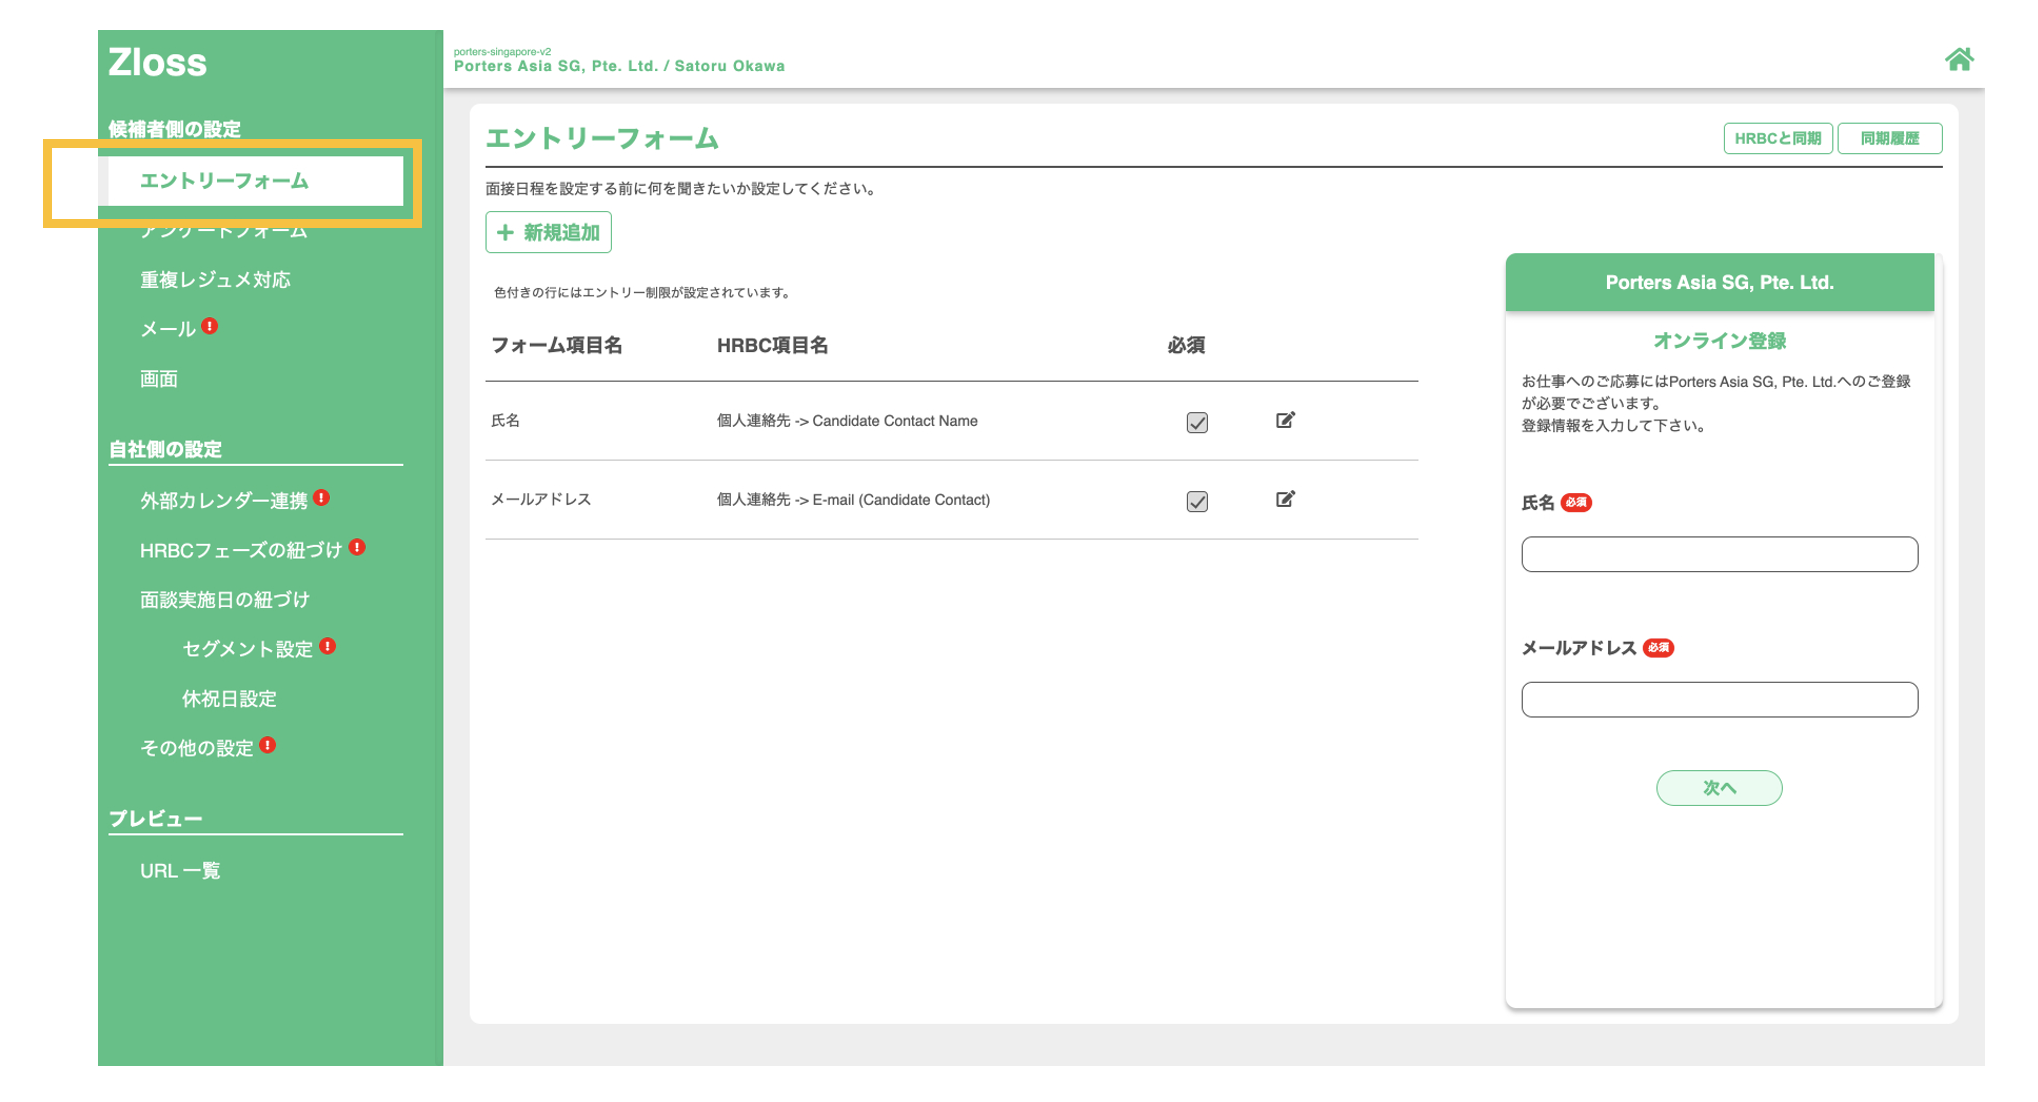
Task: Open 同期履歴 sync history
Action: 1888,138
